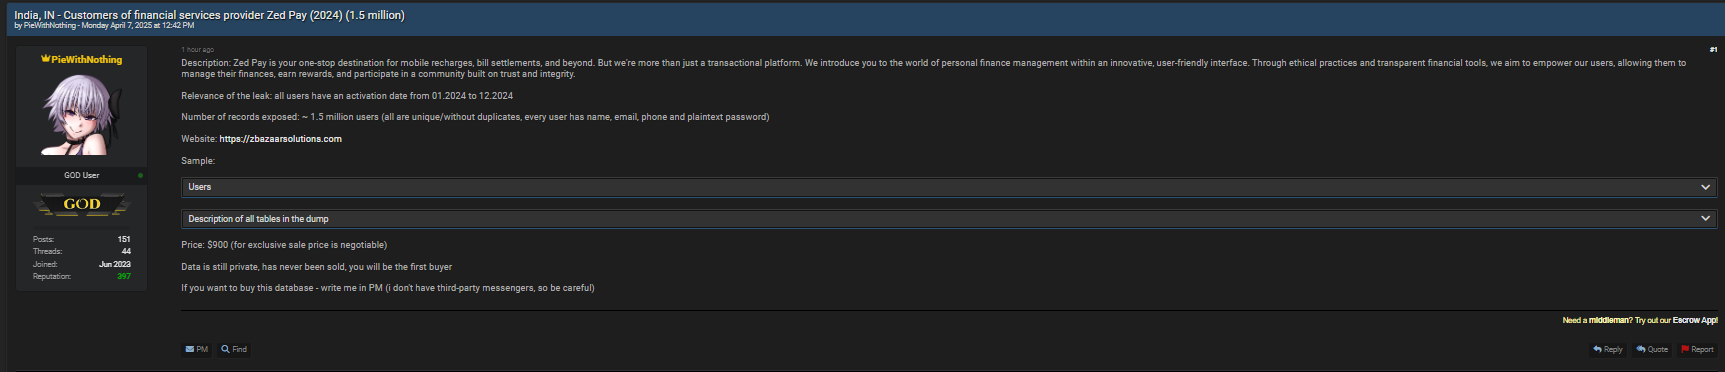The width and height of the screenshot is (1725, 372).
Task: Click the post number #1 permalink
Action: [1713, 49]
